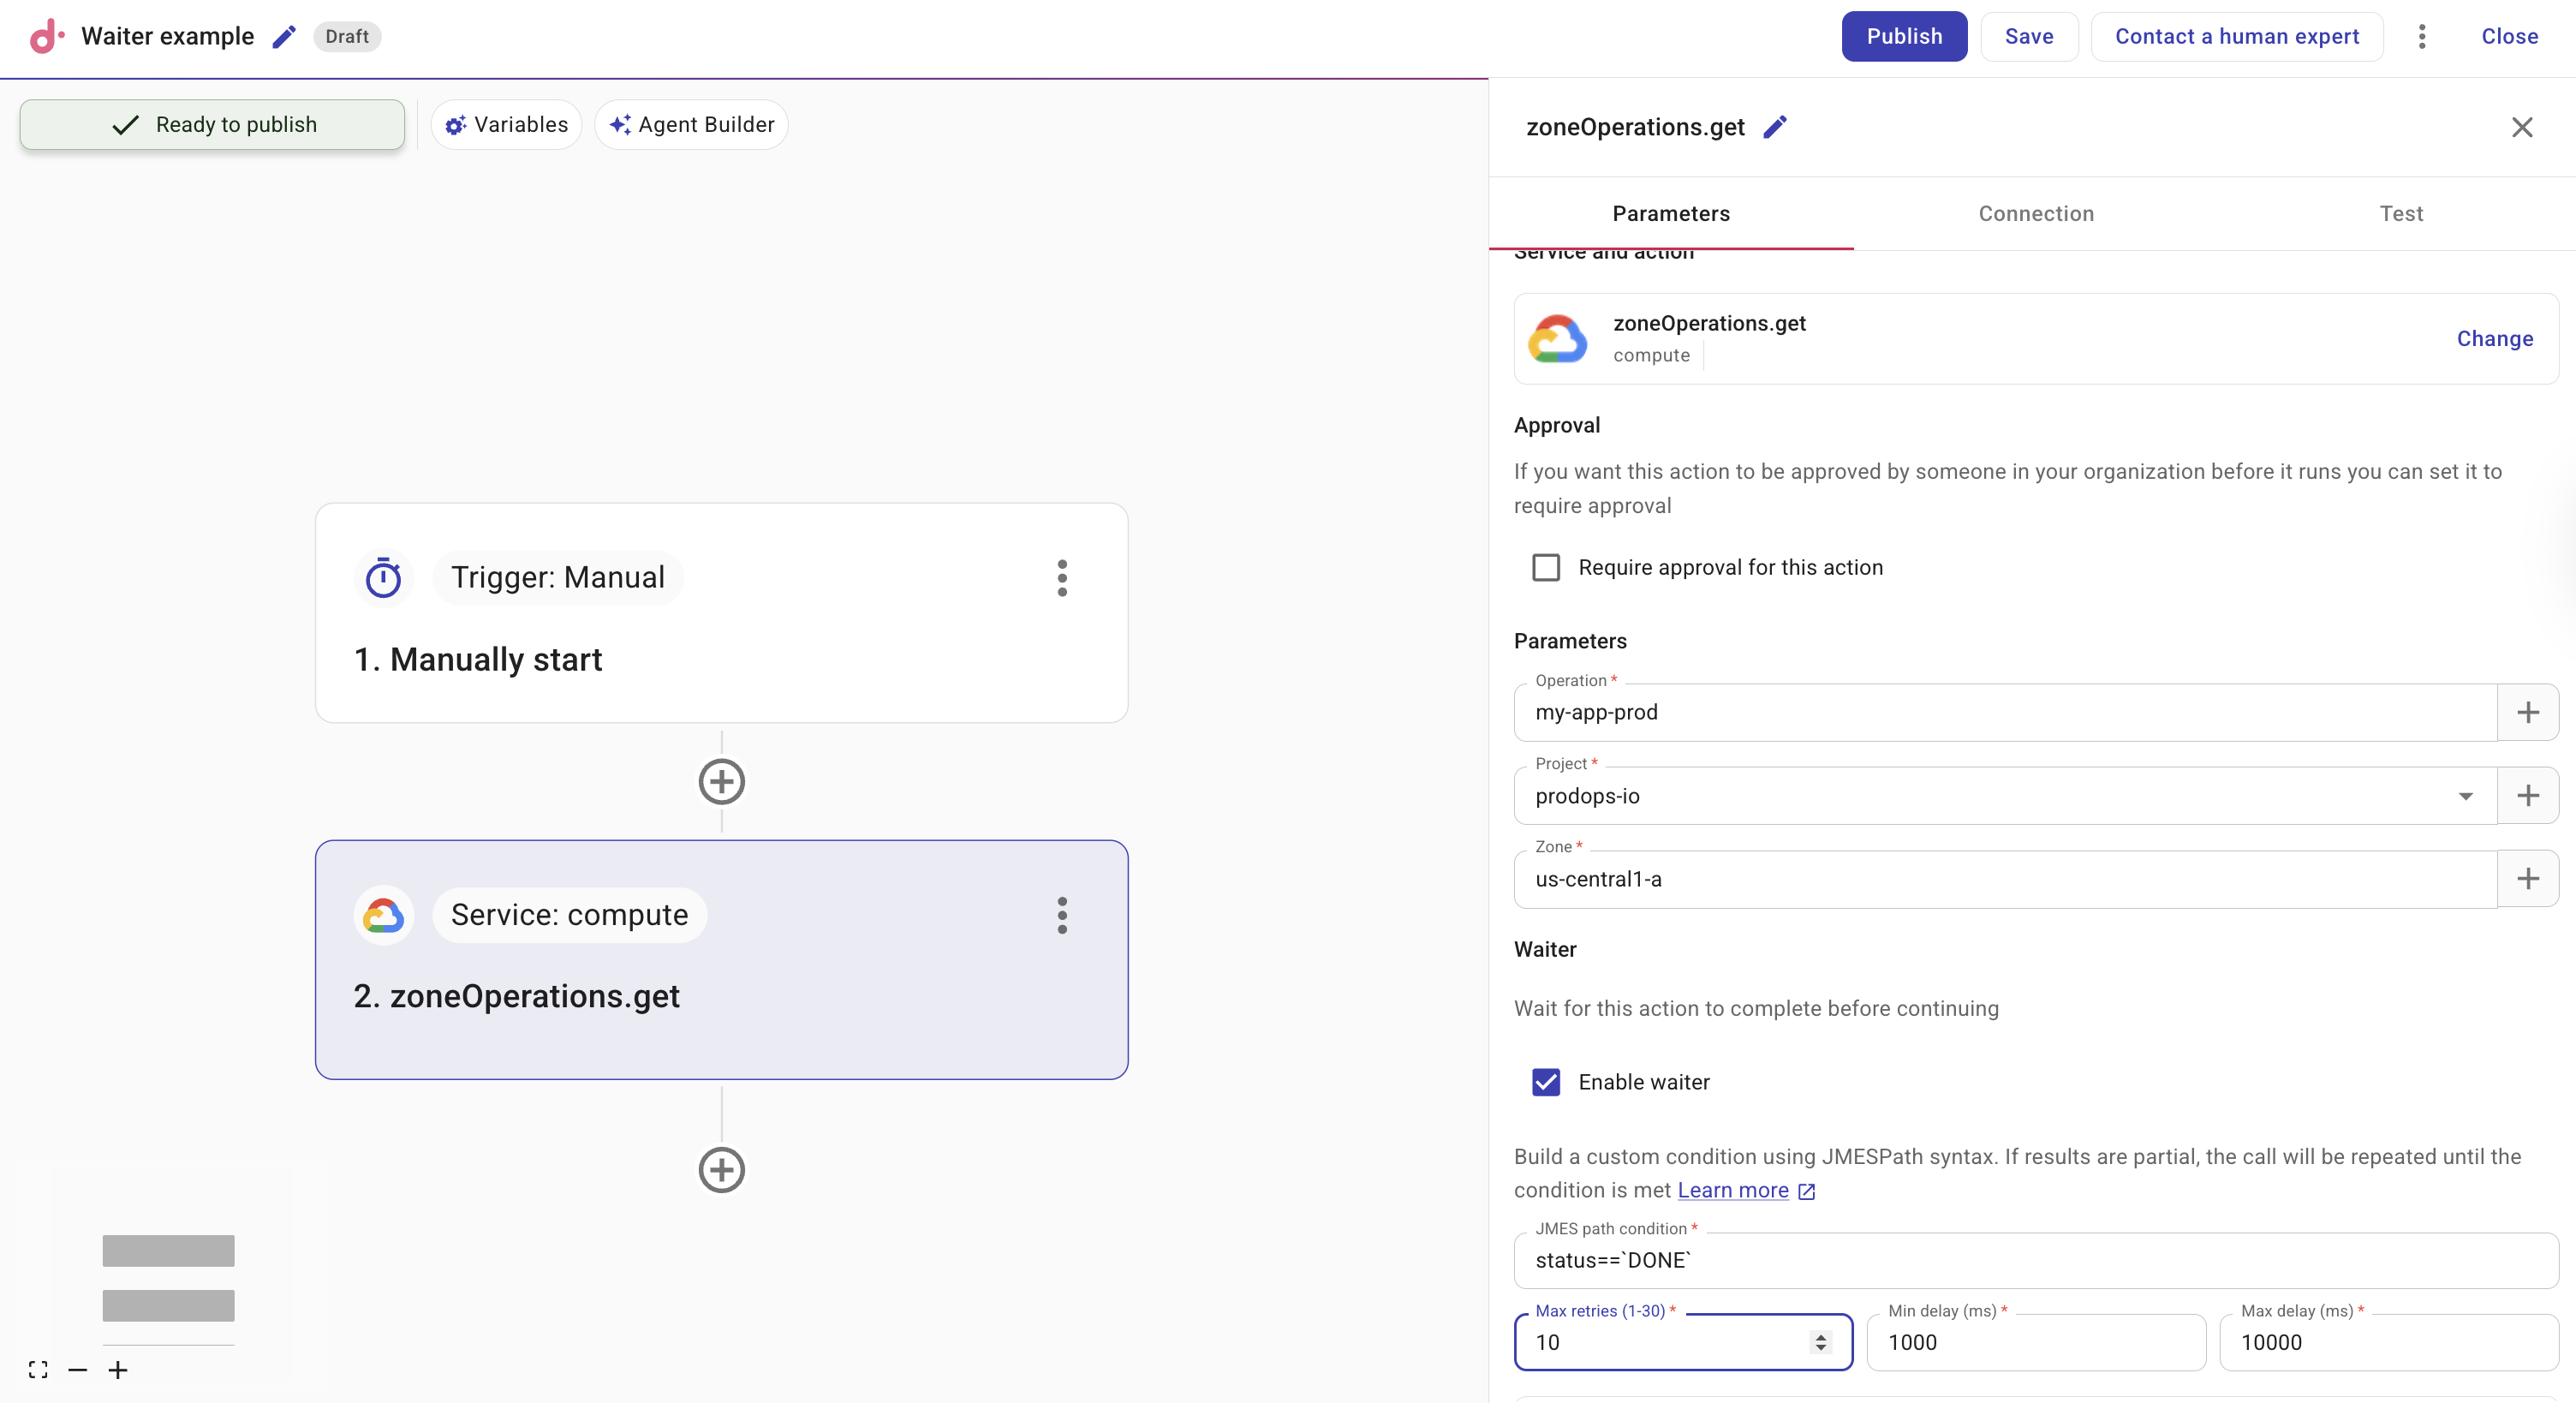Click the fit-to-screen icon at bottom left

pos(38,1370)
